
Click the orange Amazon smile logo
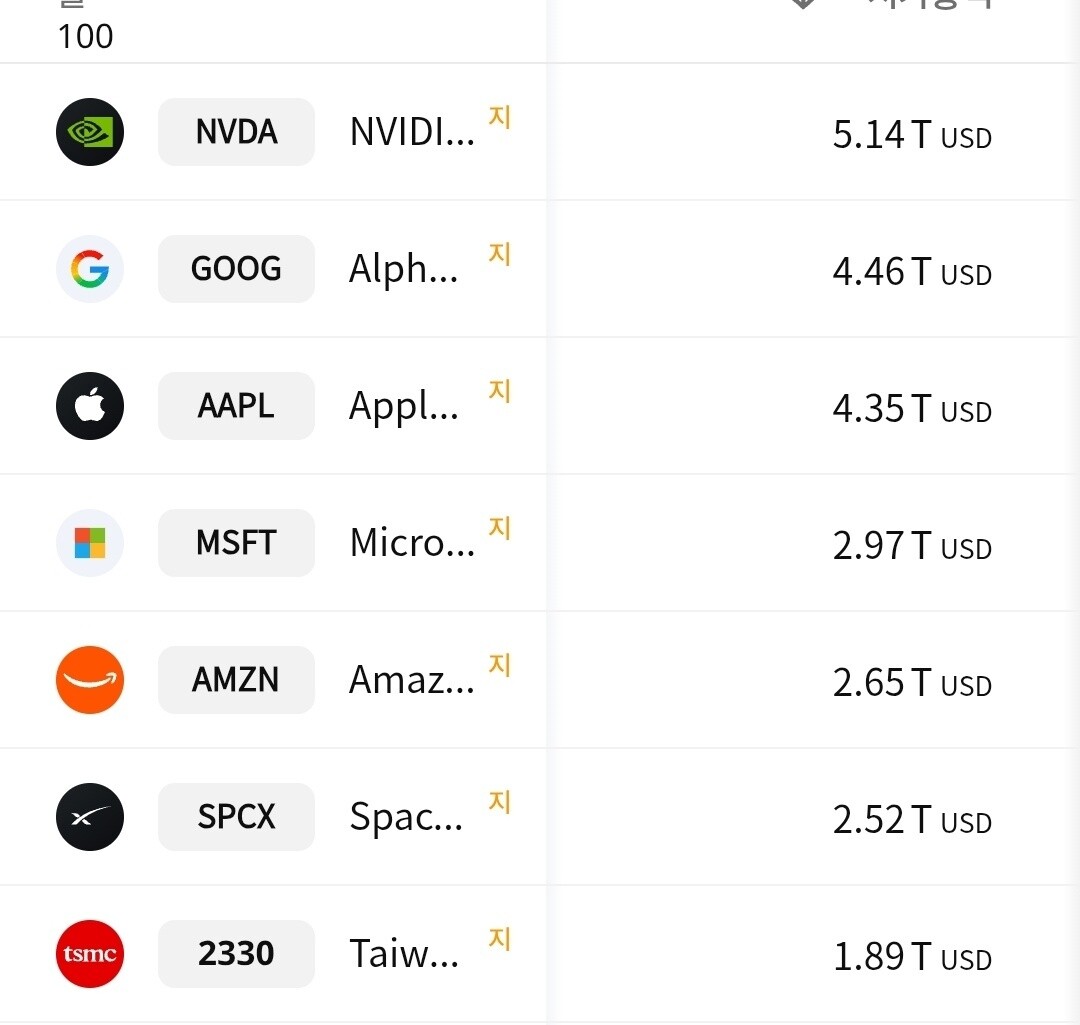[90, 680]
